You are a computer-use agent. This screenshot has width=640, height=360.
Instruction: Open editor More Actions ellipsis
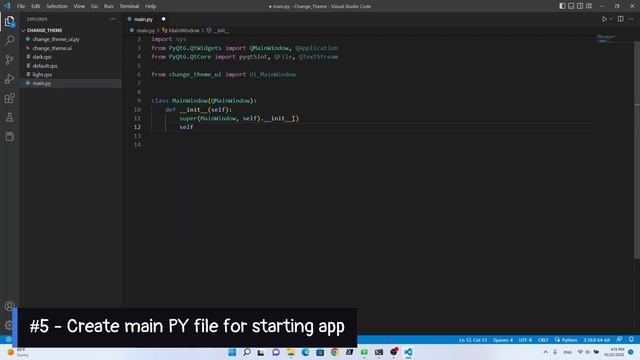pos(631,19)
